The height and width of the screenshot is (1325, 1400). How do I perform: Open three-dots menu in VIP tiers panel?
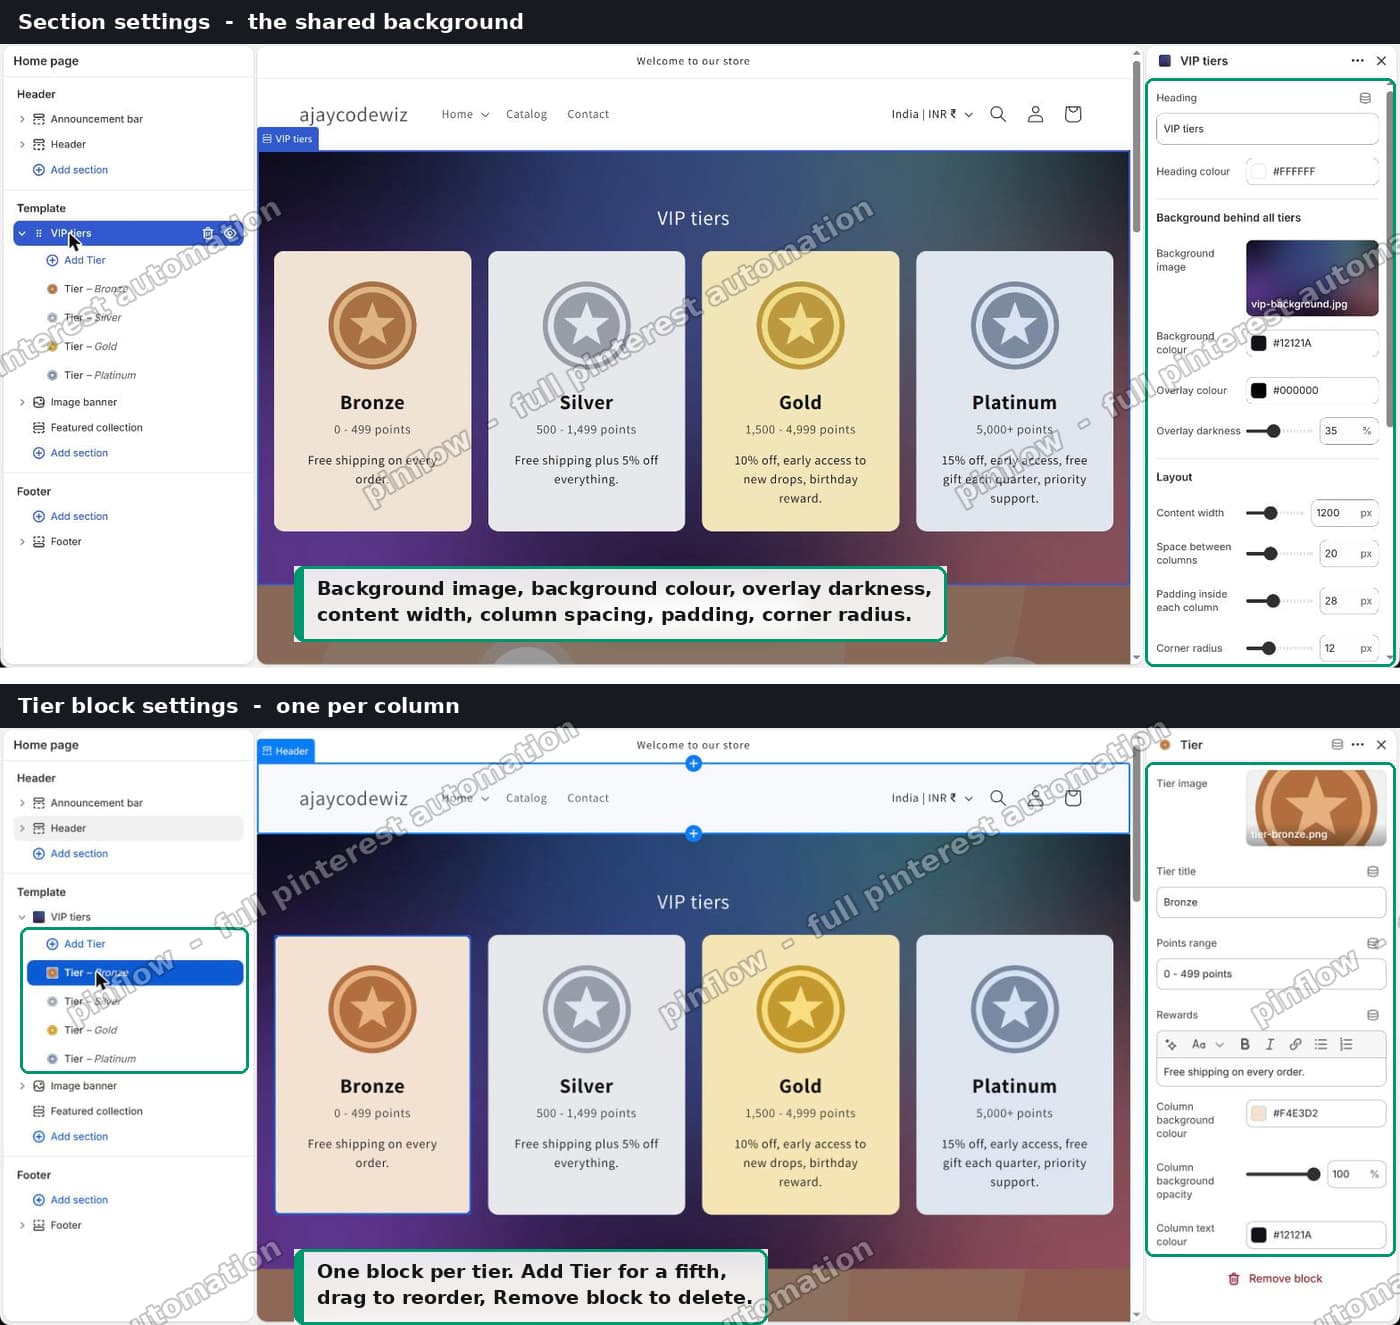(1357, 61)
